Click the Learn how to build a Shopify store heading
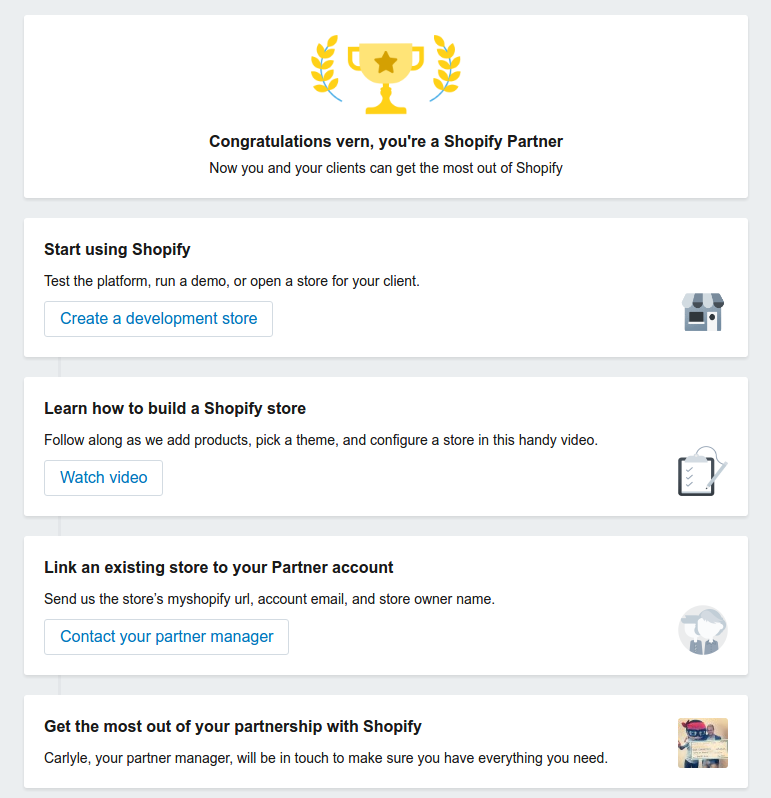Image resolution: width=771 pixels, height=798 pixels. pos(175,408)
